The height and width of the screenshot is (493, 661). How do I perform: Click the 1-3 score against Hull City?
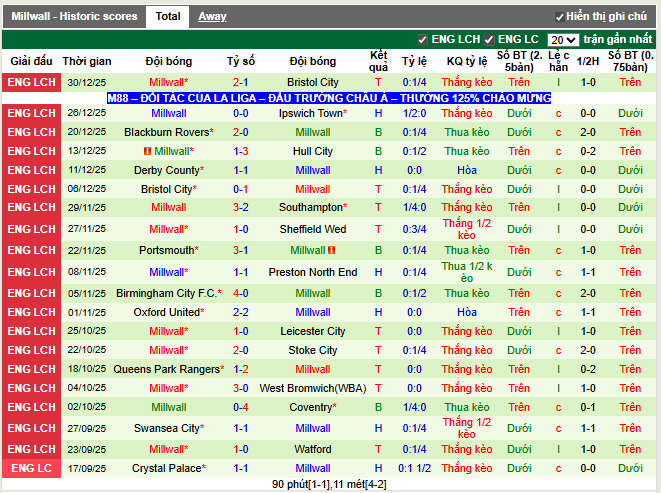(241, 151)
